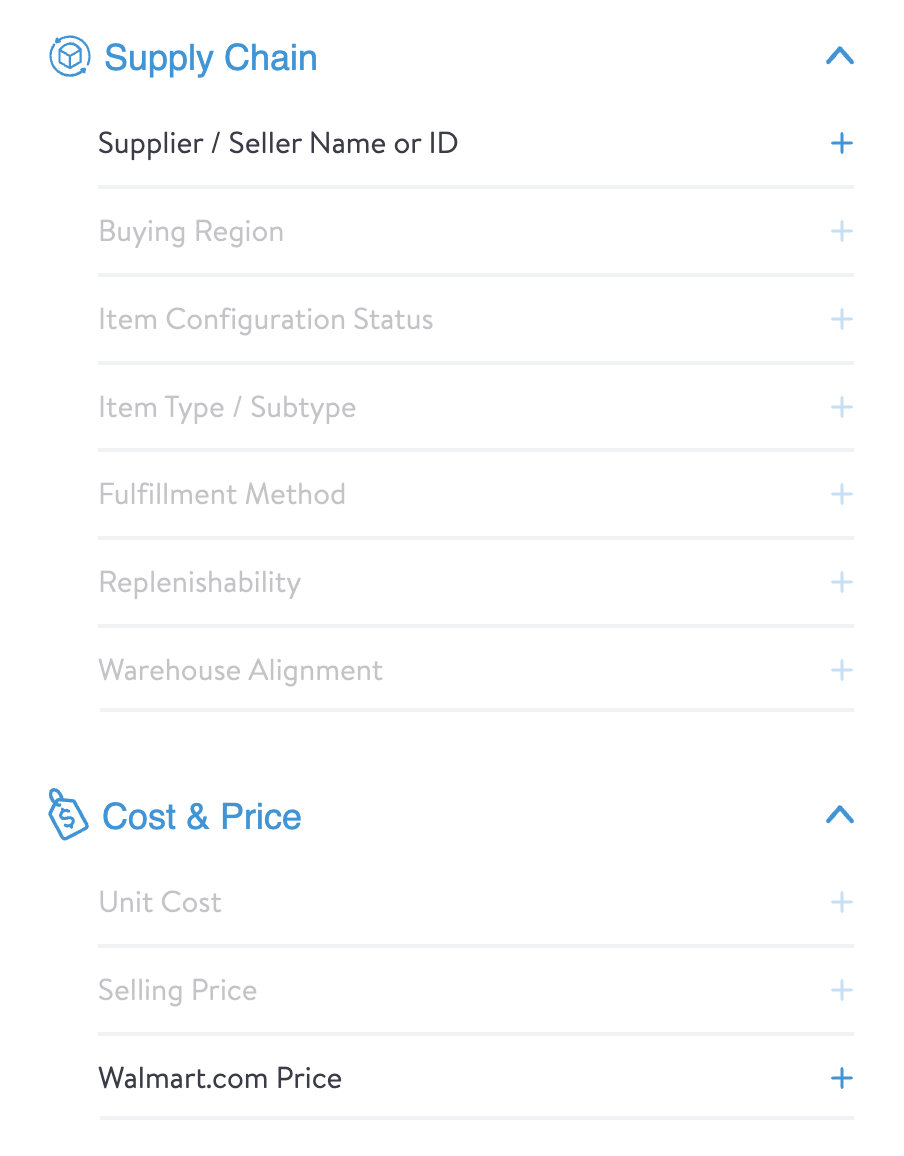The width and height of the screenshot is (904, 1156).
Task: Click the Cost & Price heading text
Action: (x=201, y=816)
